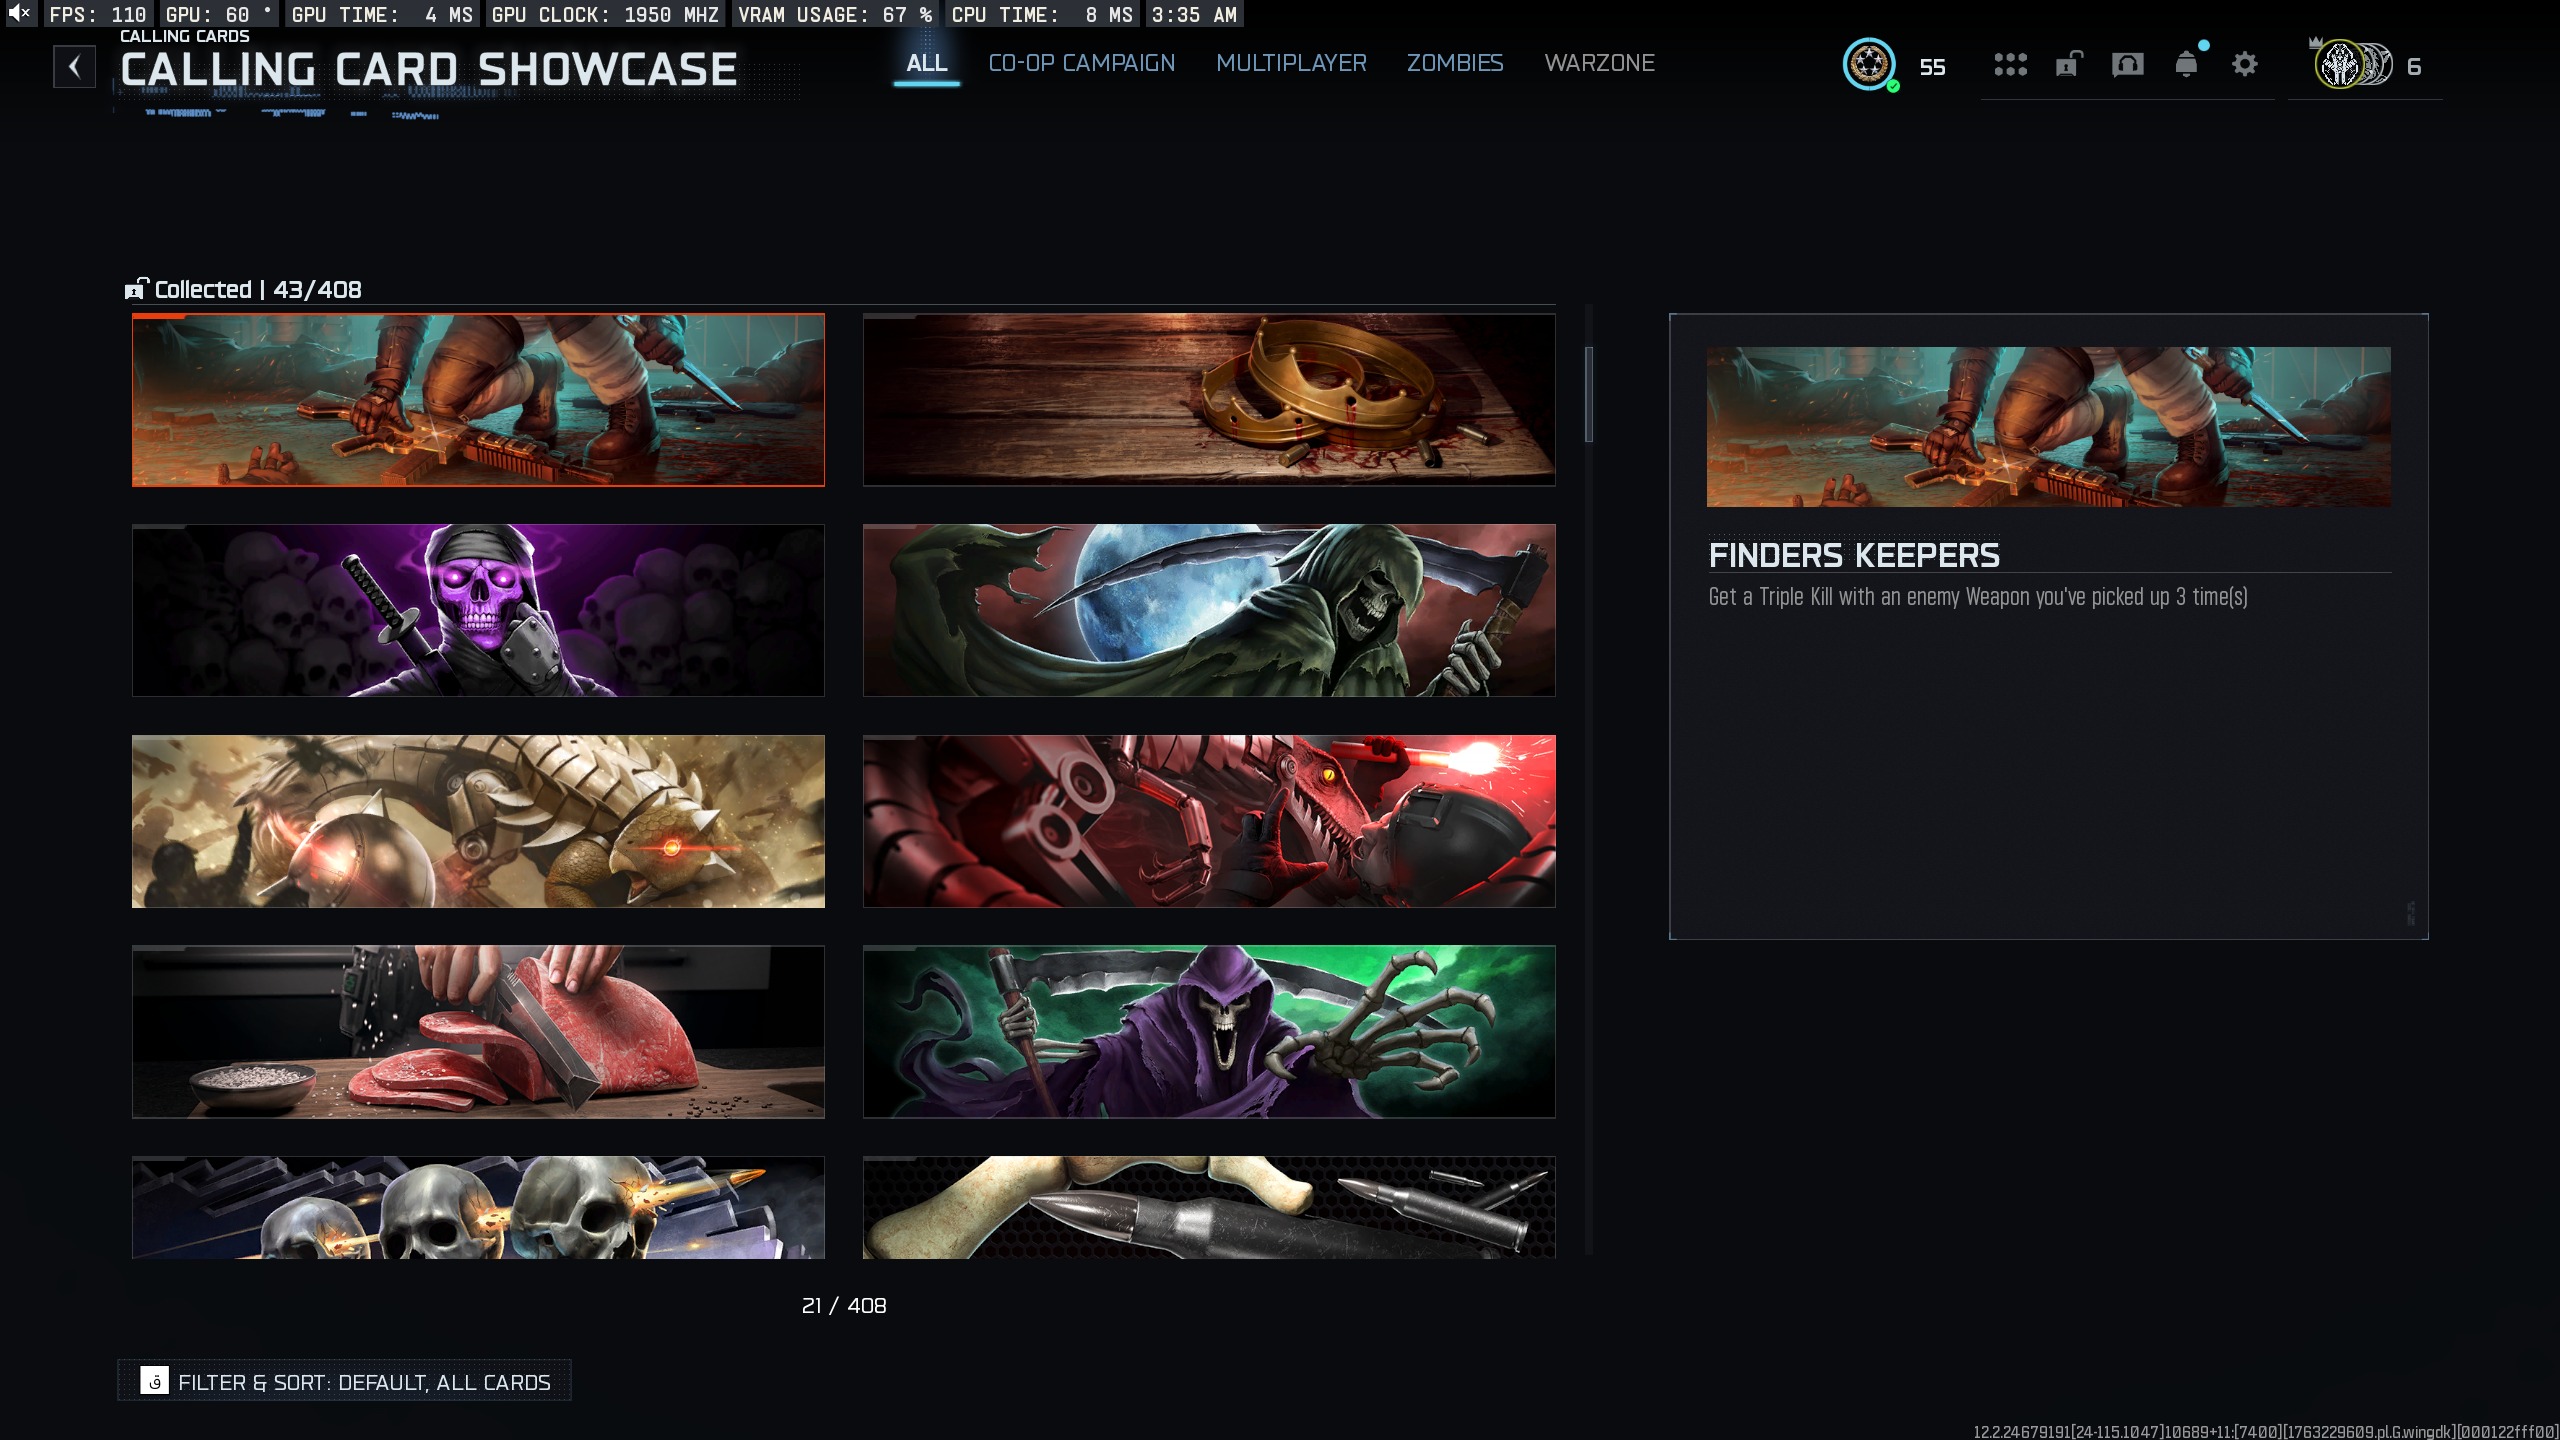Click the party count number 6
The height and width of the screenshot is (1440, 2560).
tap(2414, 67)
